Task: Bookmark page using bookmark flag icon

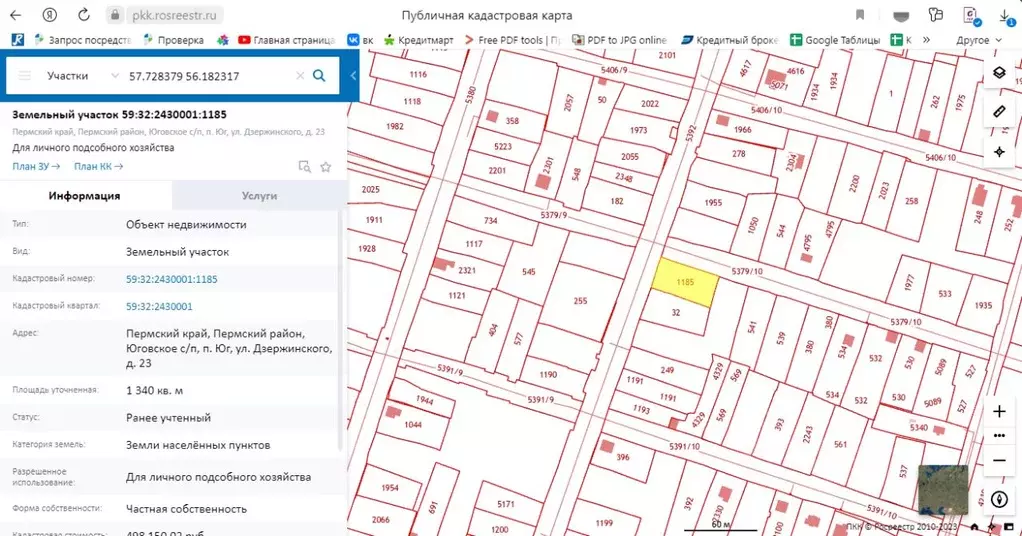Action: coord(860,15)
